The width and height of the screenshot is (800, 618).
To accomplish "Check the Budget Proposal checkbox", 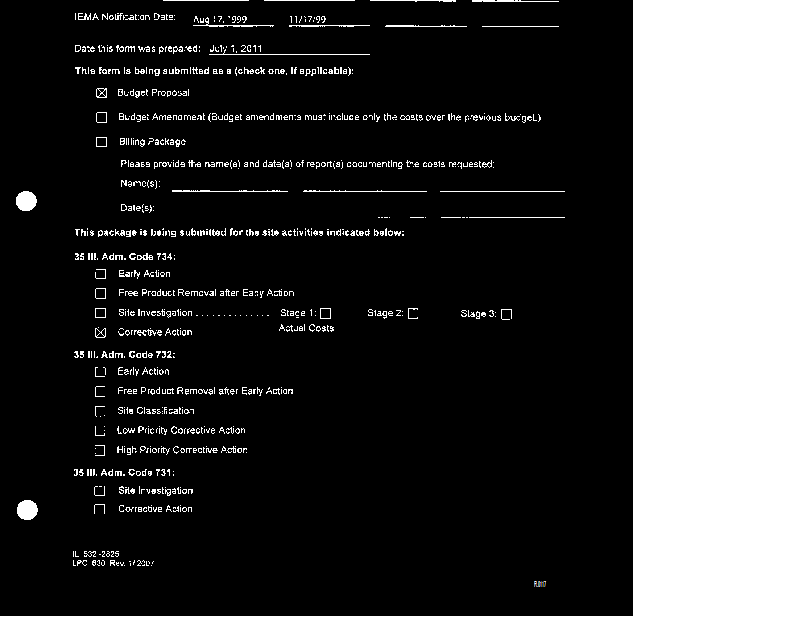I will (101, 93).
